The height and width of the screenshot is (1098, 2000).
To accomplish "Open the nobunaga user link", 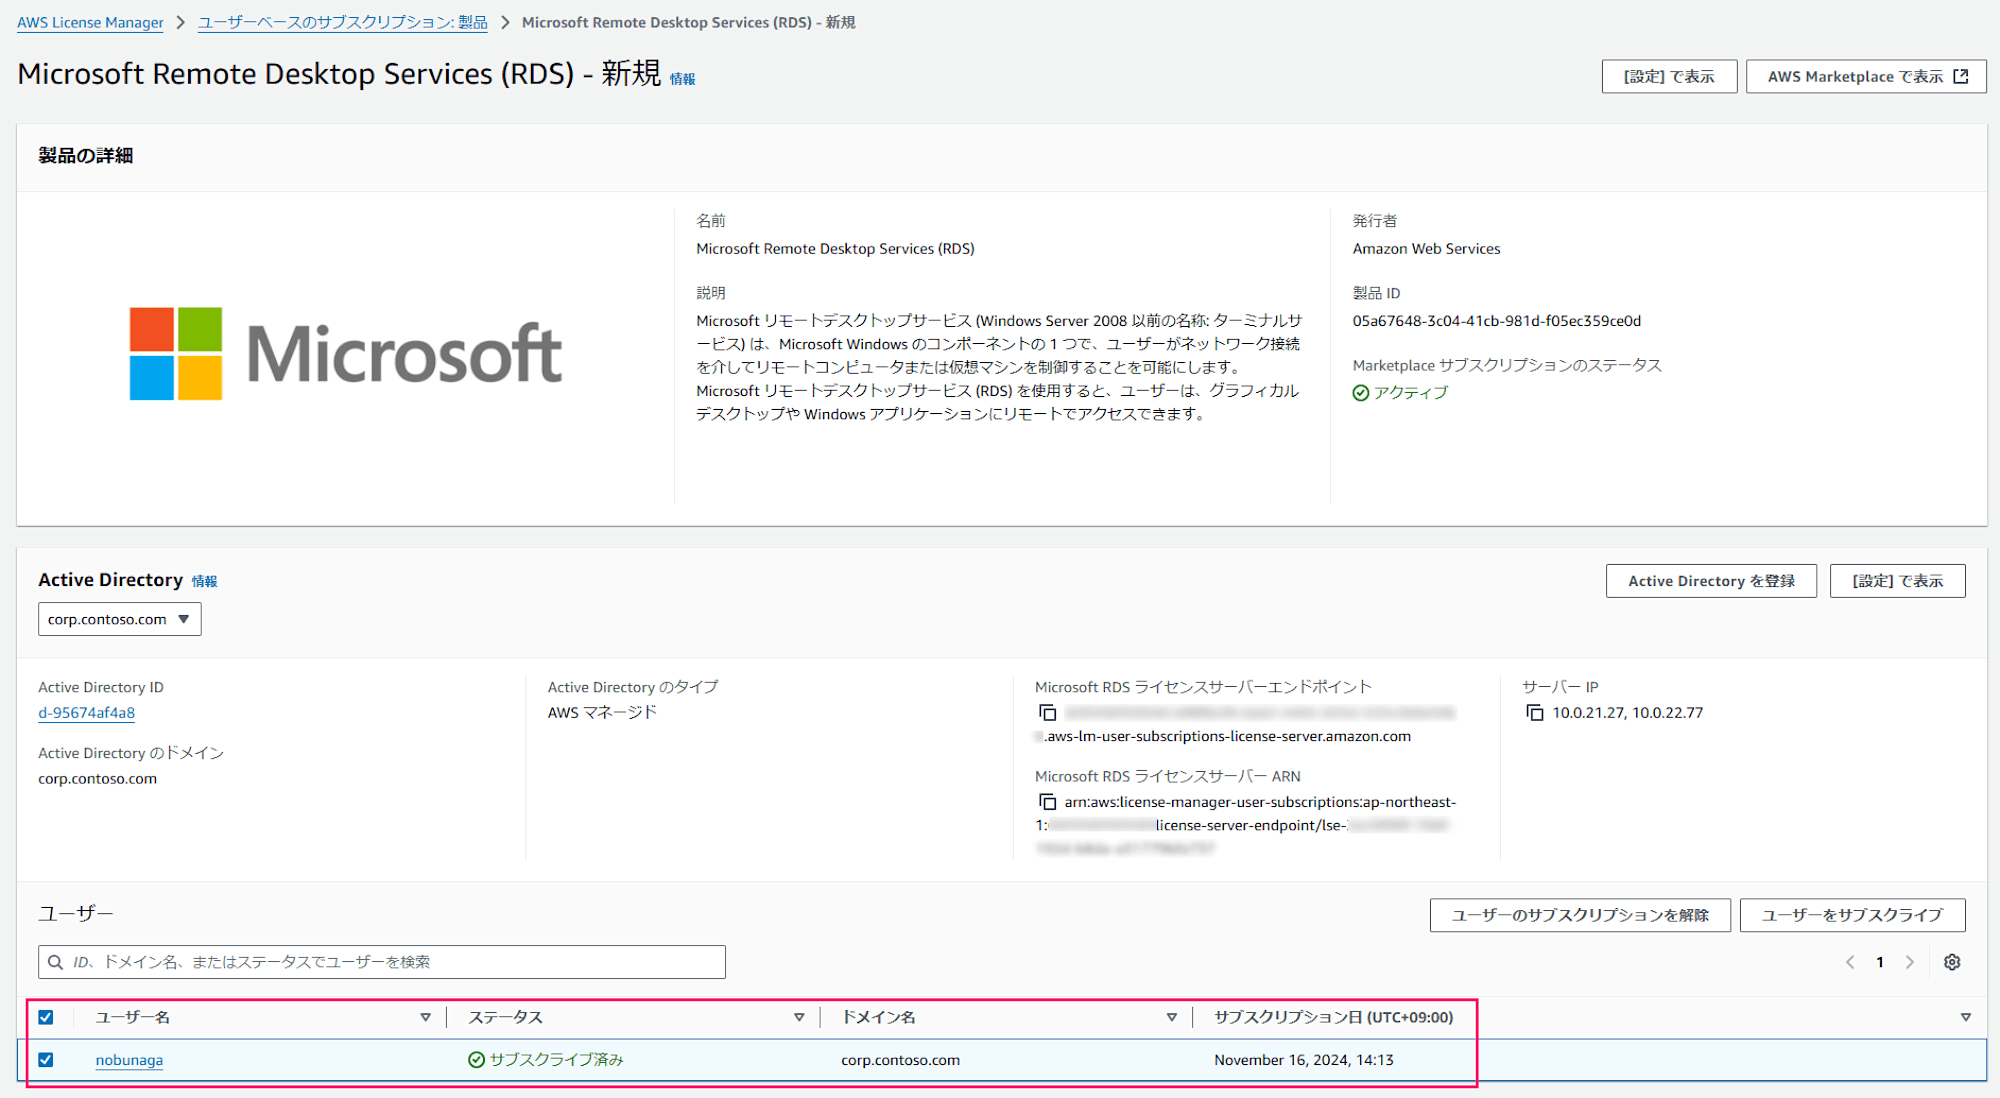I will pyautogui.click(x=129, y=1060).
